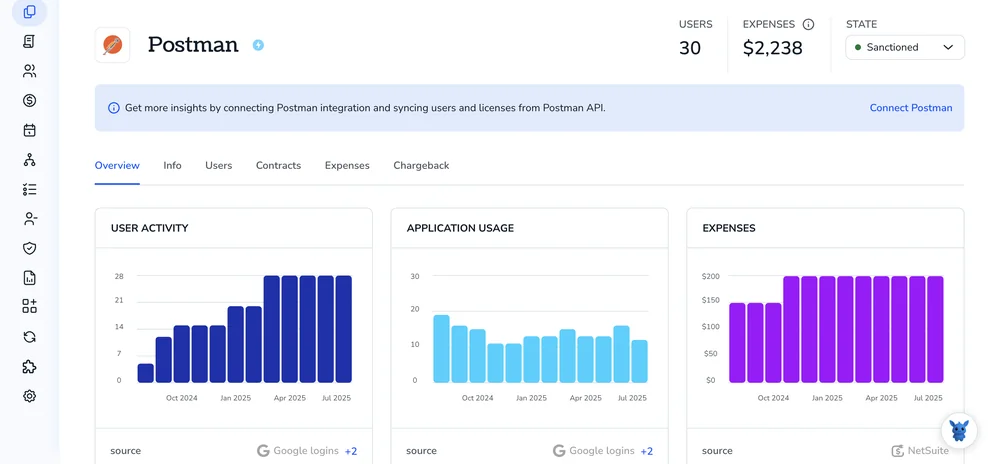Switch to the Expenses tab

point(347,165)
